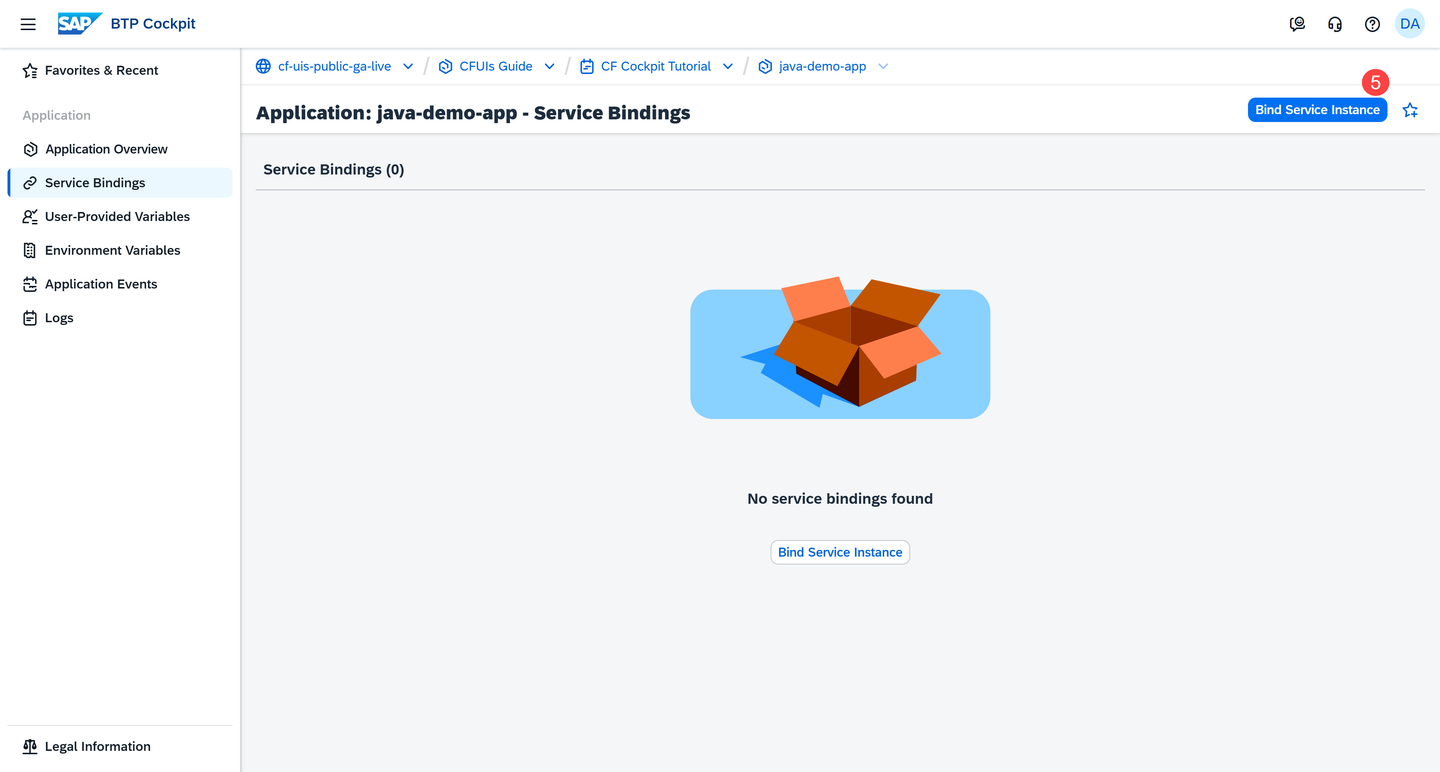Click the Application section label
Viewport: 1440px width, 772px height.
(57, 116)
